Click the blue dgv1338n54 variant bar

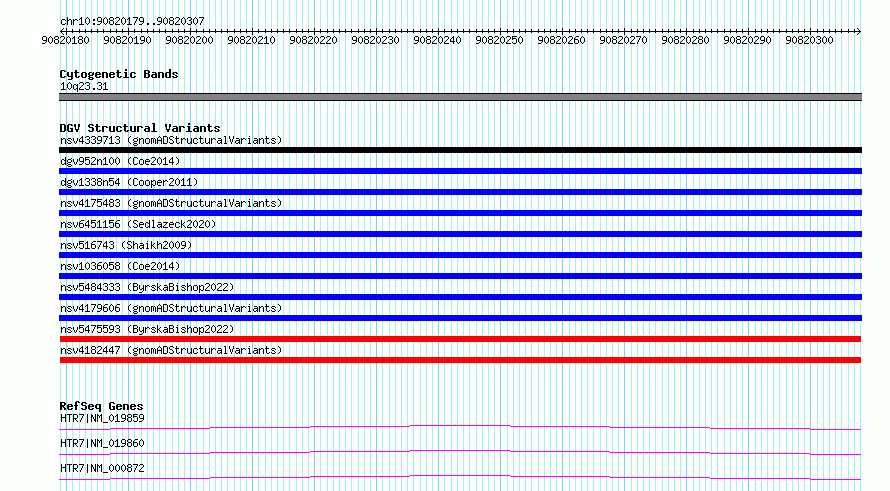pos(460,192)
